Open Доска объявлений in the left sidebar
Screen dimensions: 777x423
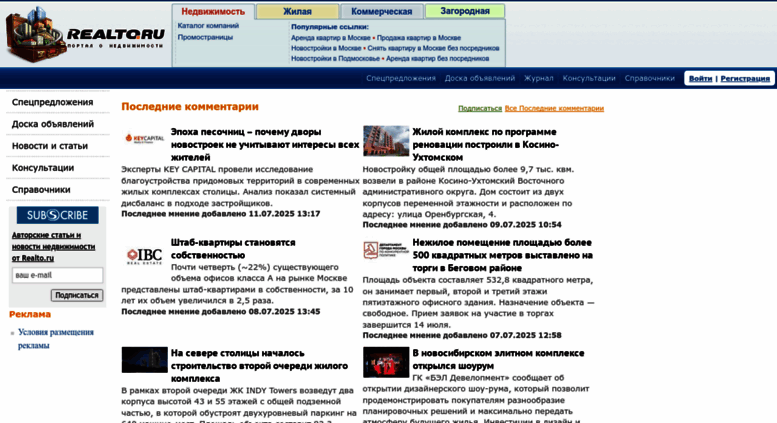pos(53,124)
